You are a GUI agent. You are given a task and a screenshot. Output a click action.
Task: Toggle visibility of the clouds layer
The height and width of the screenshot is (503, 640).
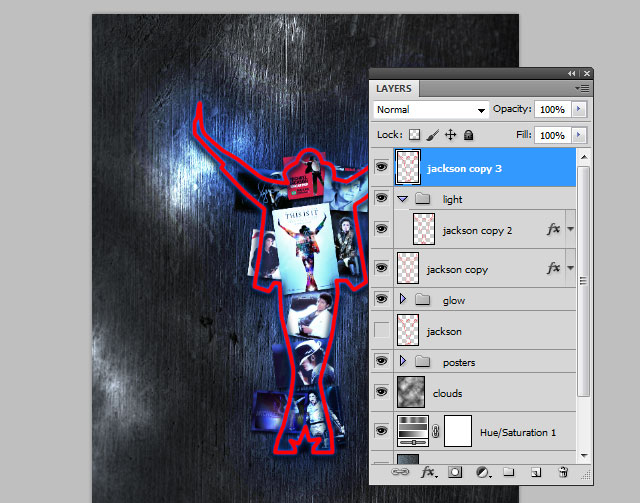[381, 392]
